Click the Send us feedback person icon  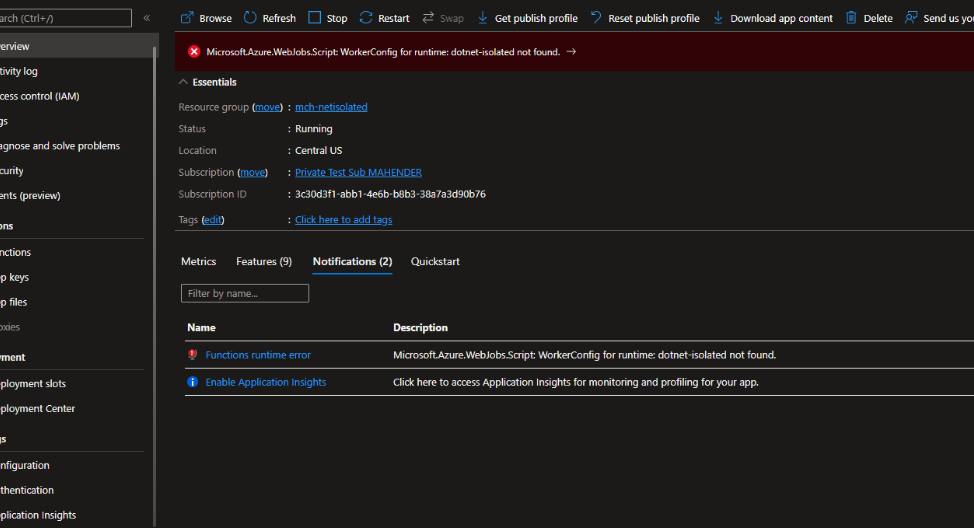pyautogui.click(x=911, y=17)
